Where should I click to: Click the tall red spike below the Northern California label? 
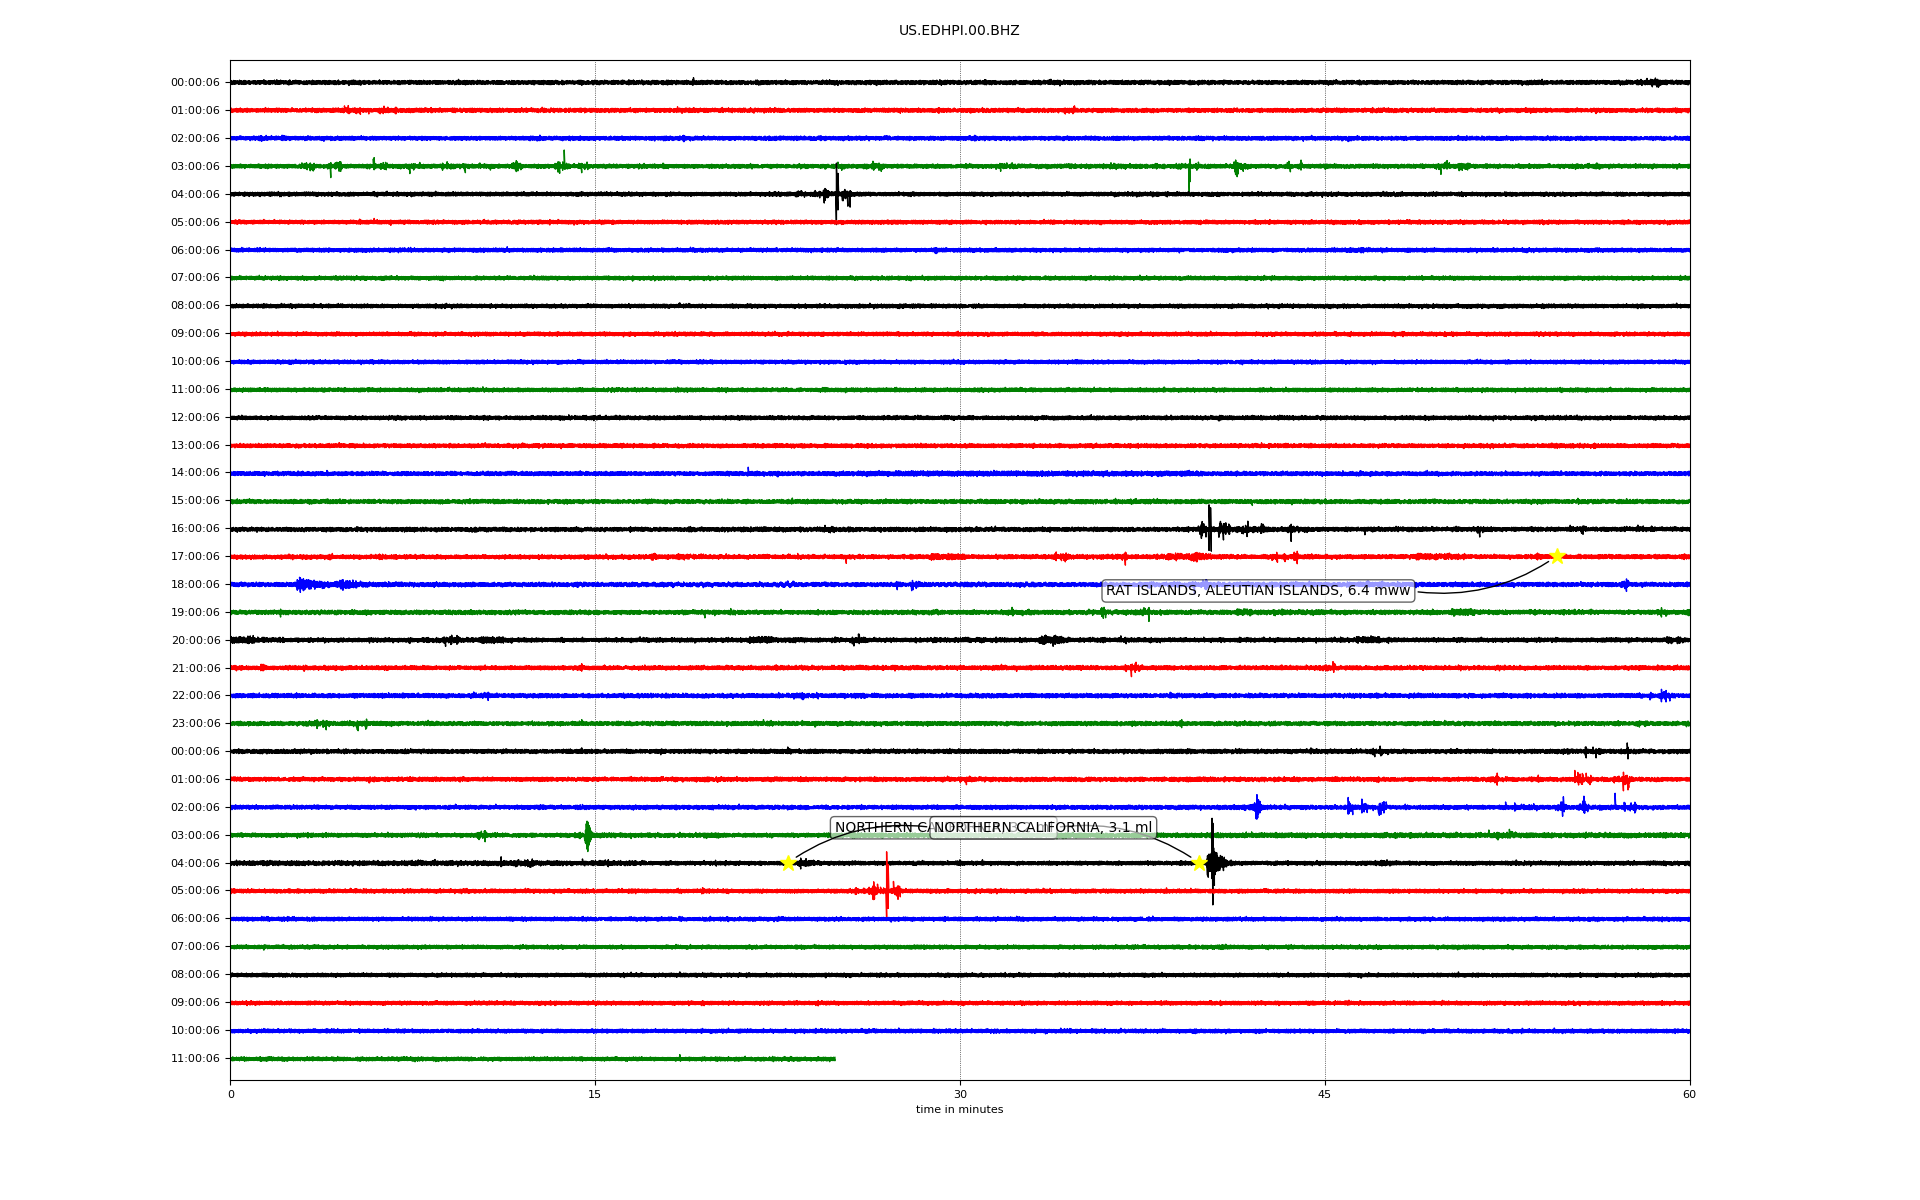click(x=886, y=884)
